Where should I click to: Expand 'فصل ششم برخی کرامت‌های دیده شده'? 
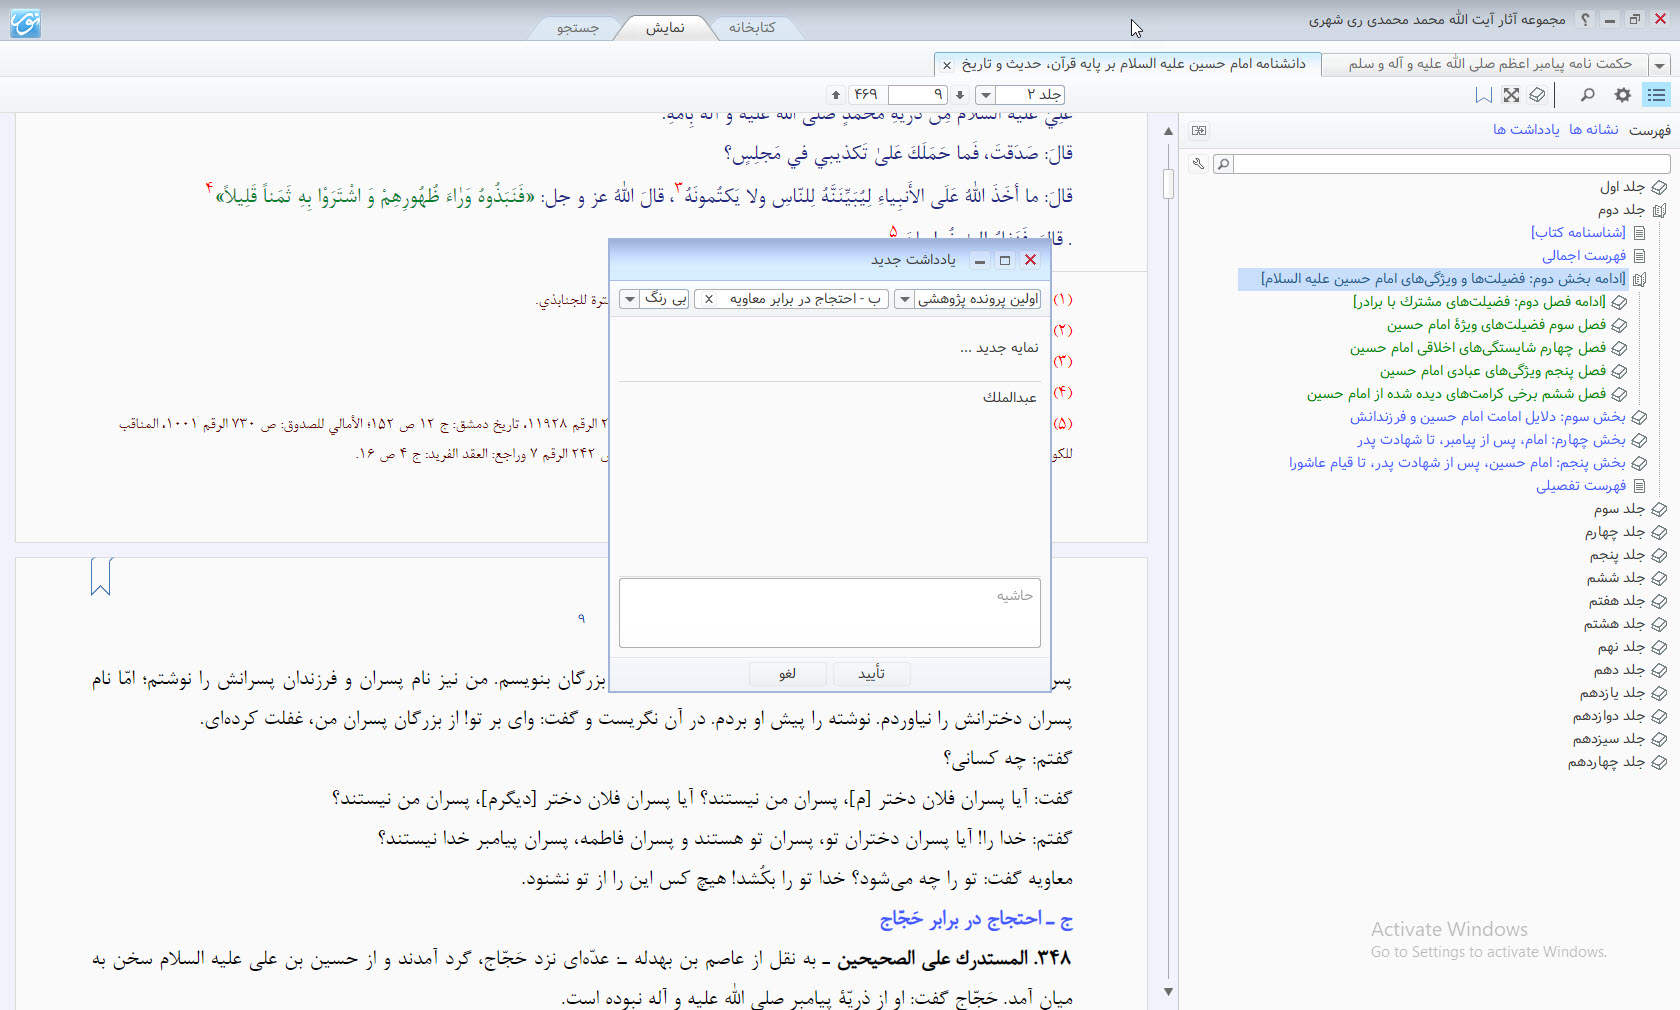pos(1619,394)
